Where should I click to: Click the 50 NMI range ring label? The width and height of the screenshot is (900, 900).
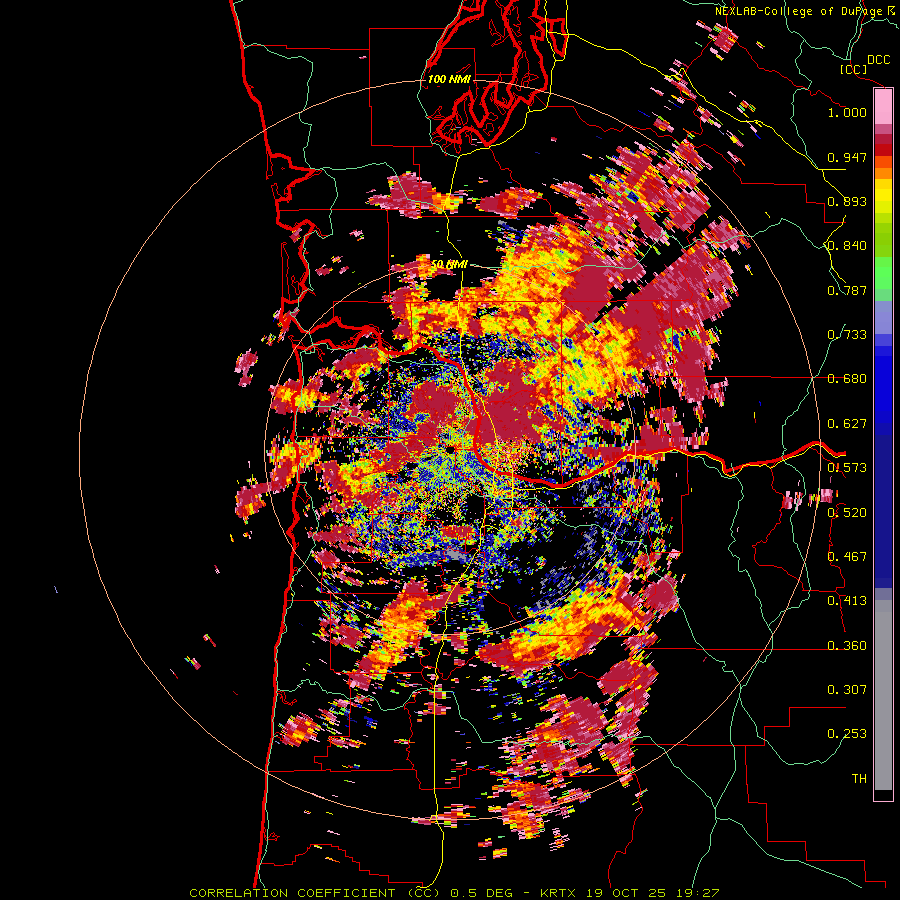[449, 265]
